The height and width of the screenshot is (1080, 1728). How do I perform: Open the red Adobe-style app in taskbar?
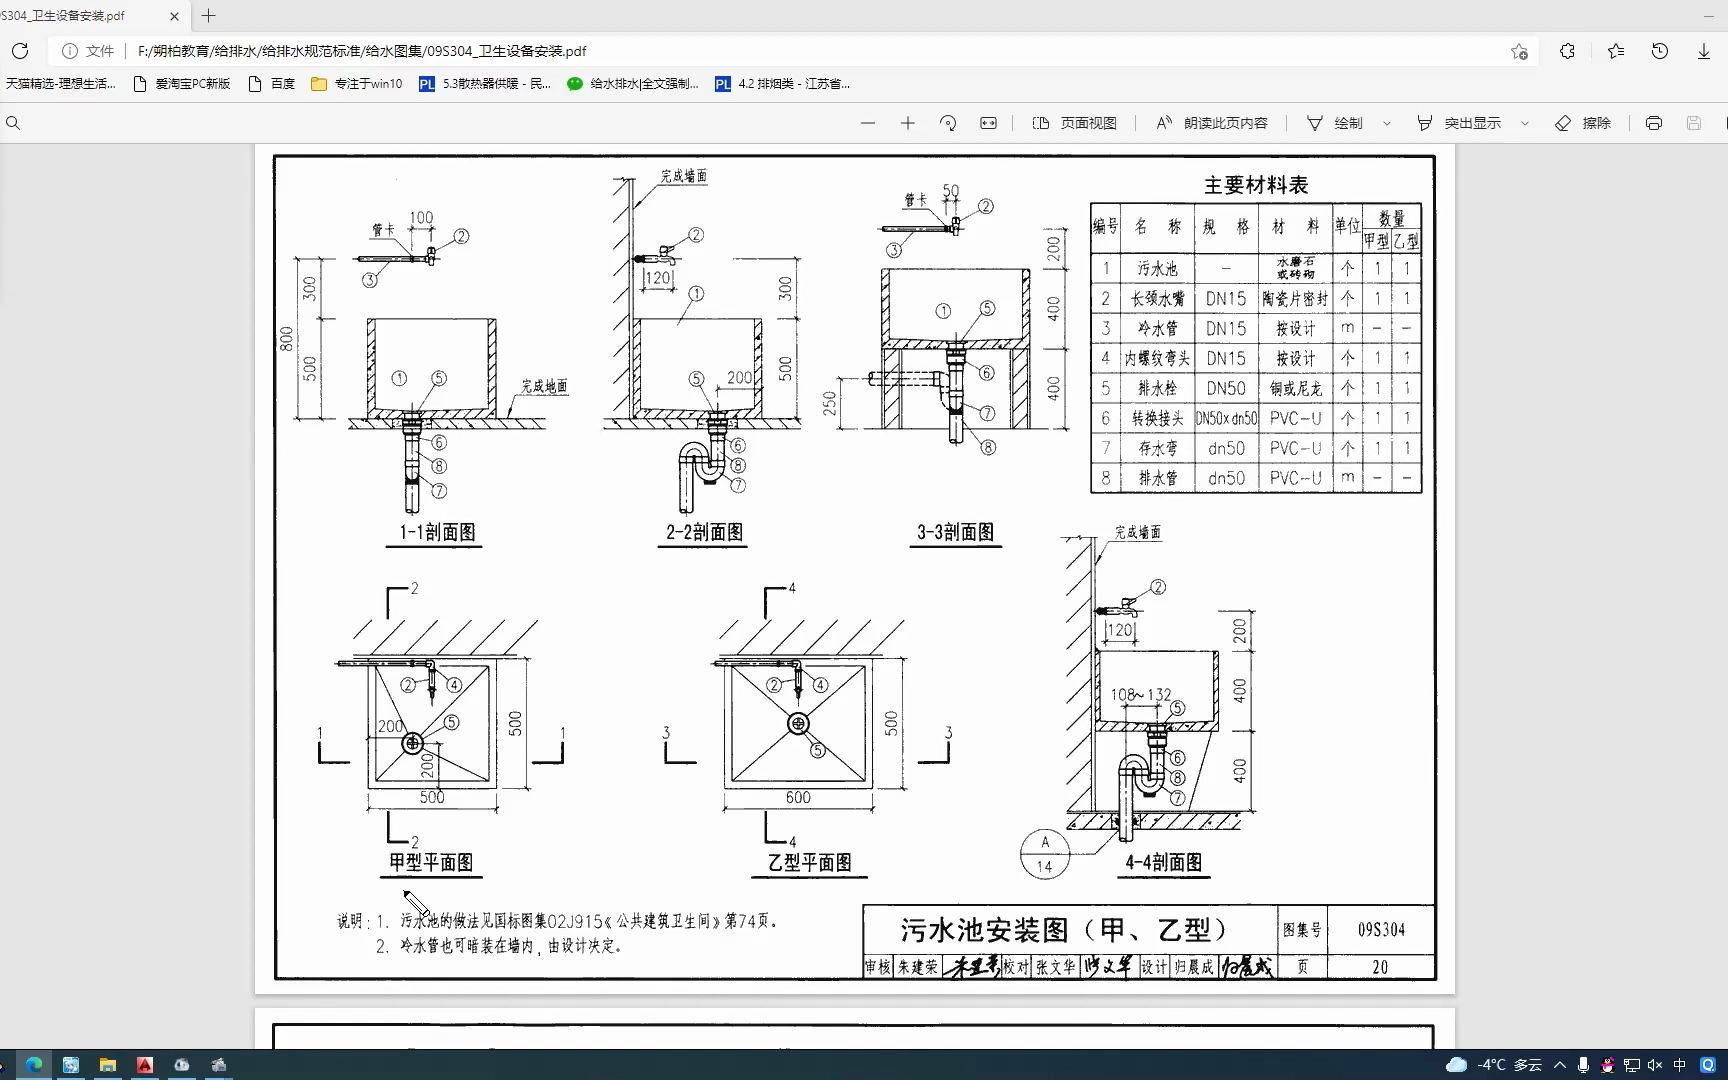tap(144, 1065)
